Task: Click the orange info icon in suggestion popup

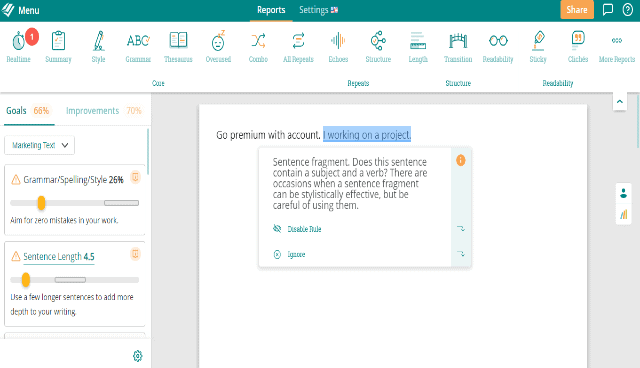Action: (460, 160)
